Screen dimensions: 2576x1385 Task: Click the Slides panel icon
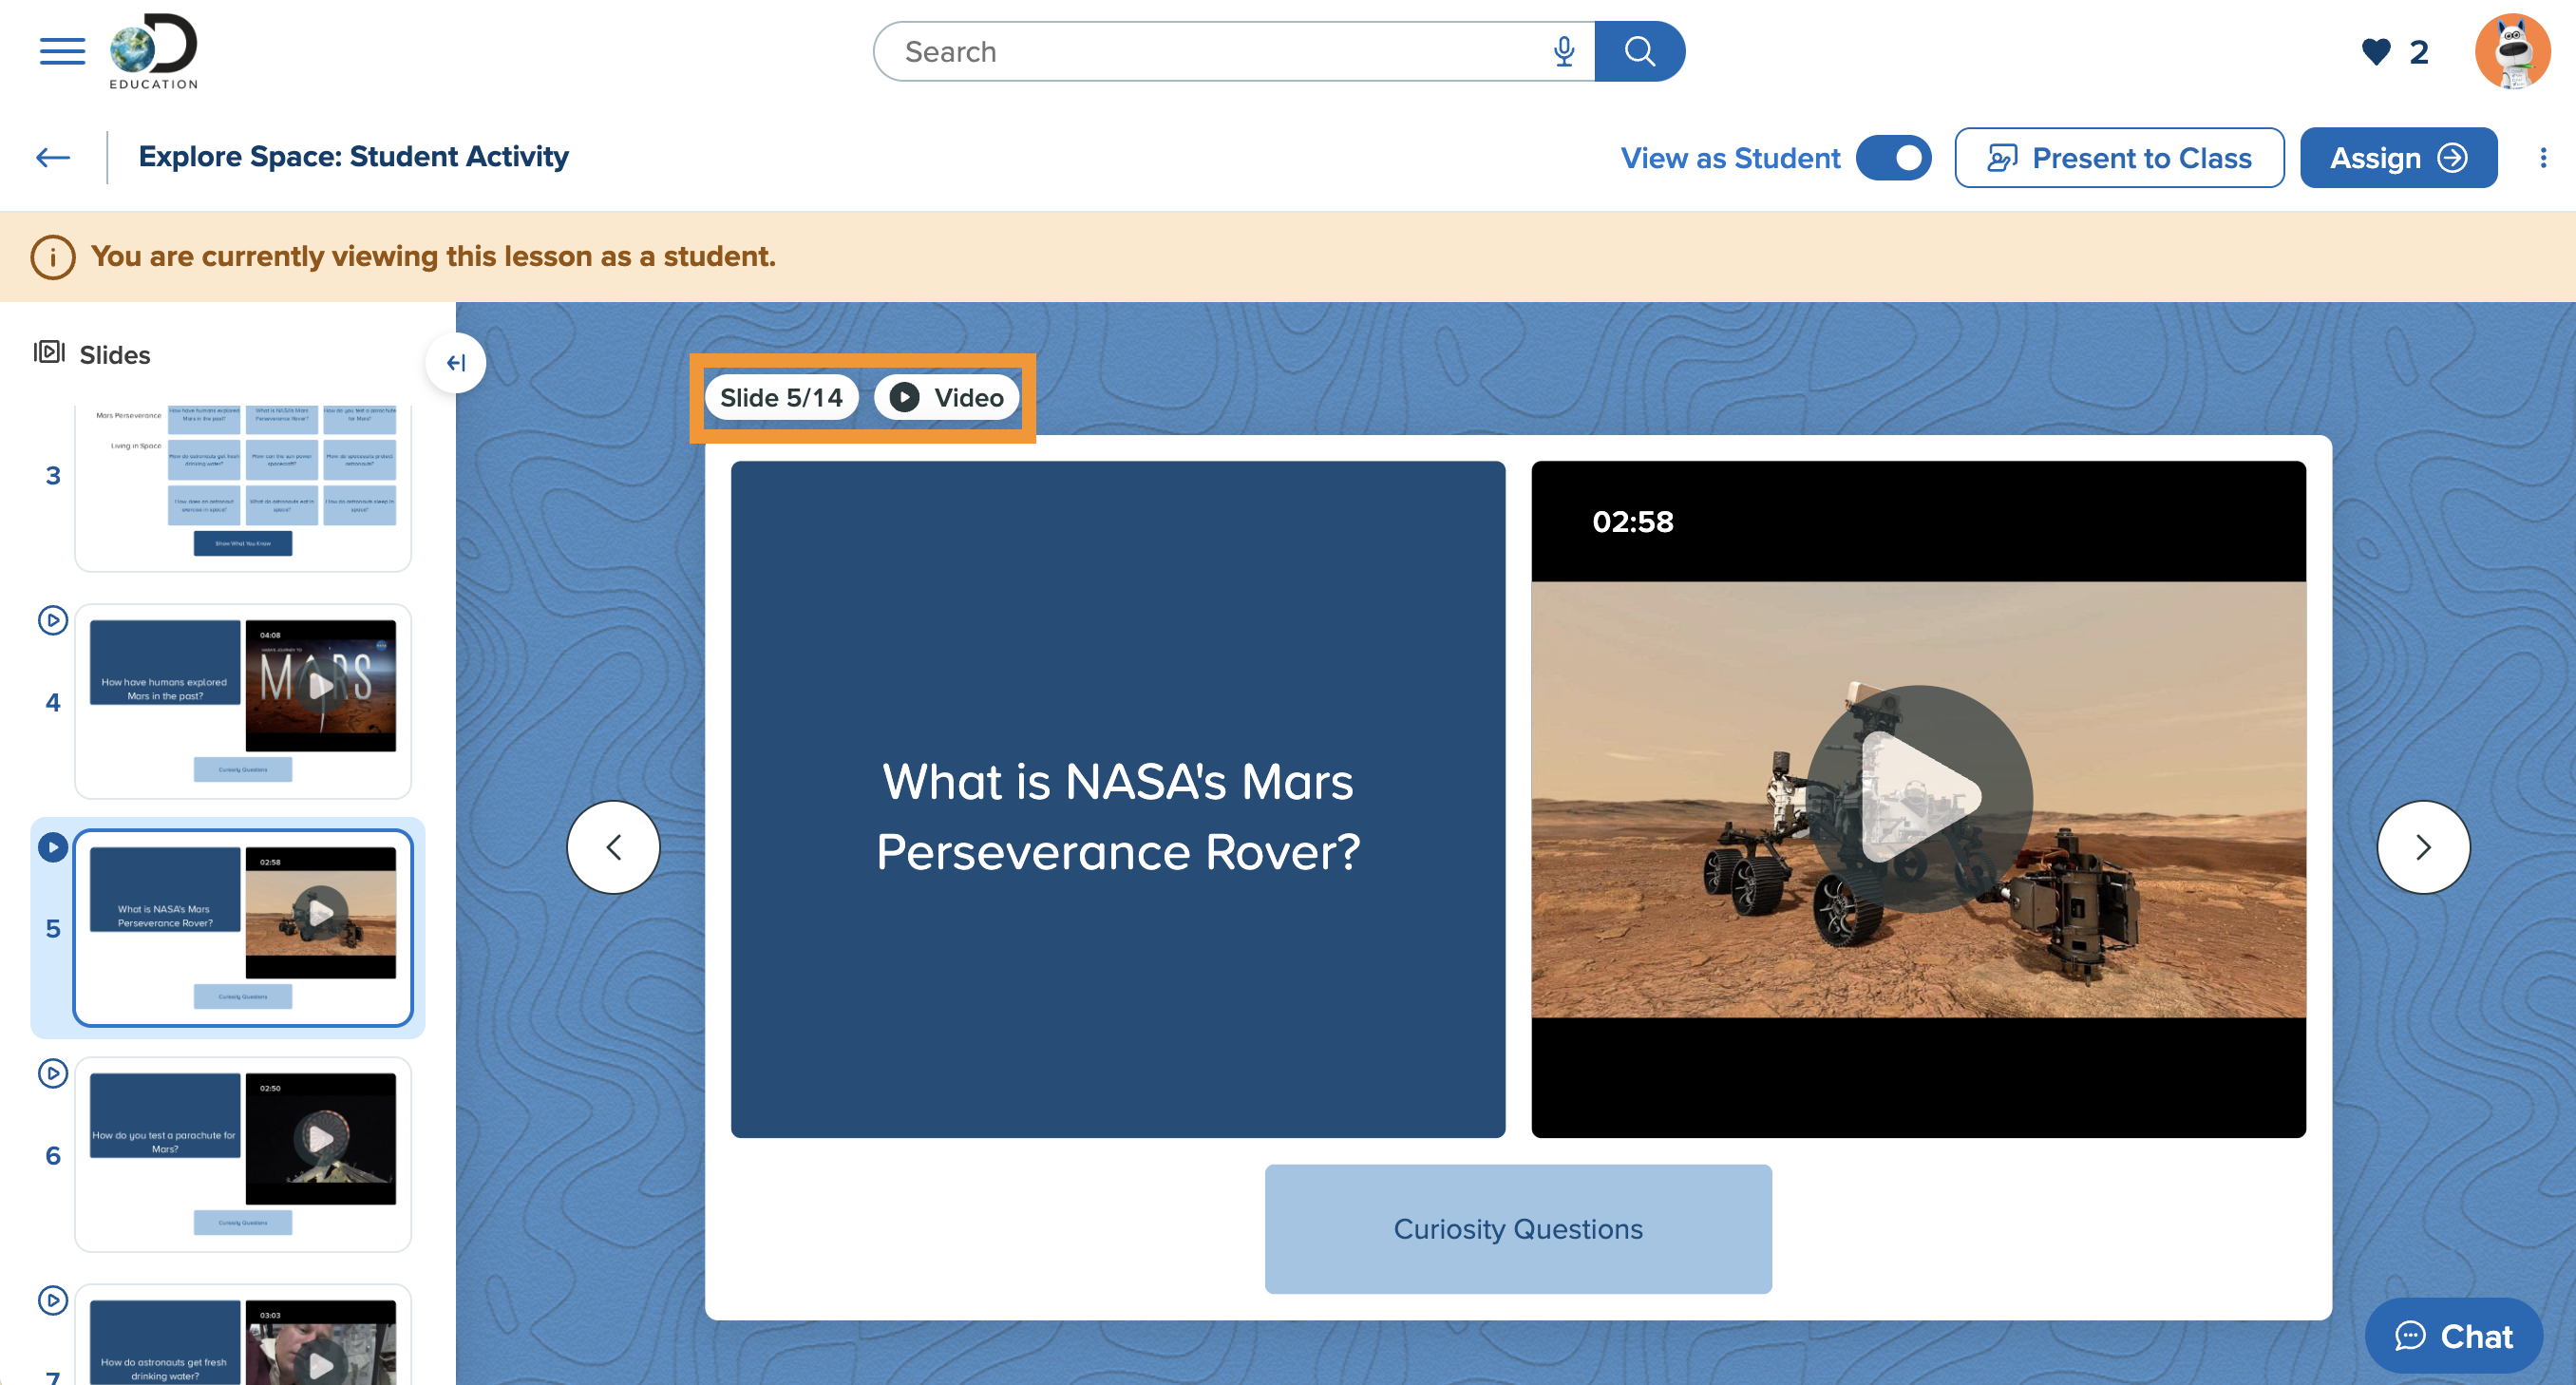(49, 353)
